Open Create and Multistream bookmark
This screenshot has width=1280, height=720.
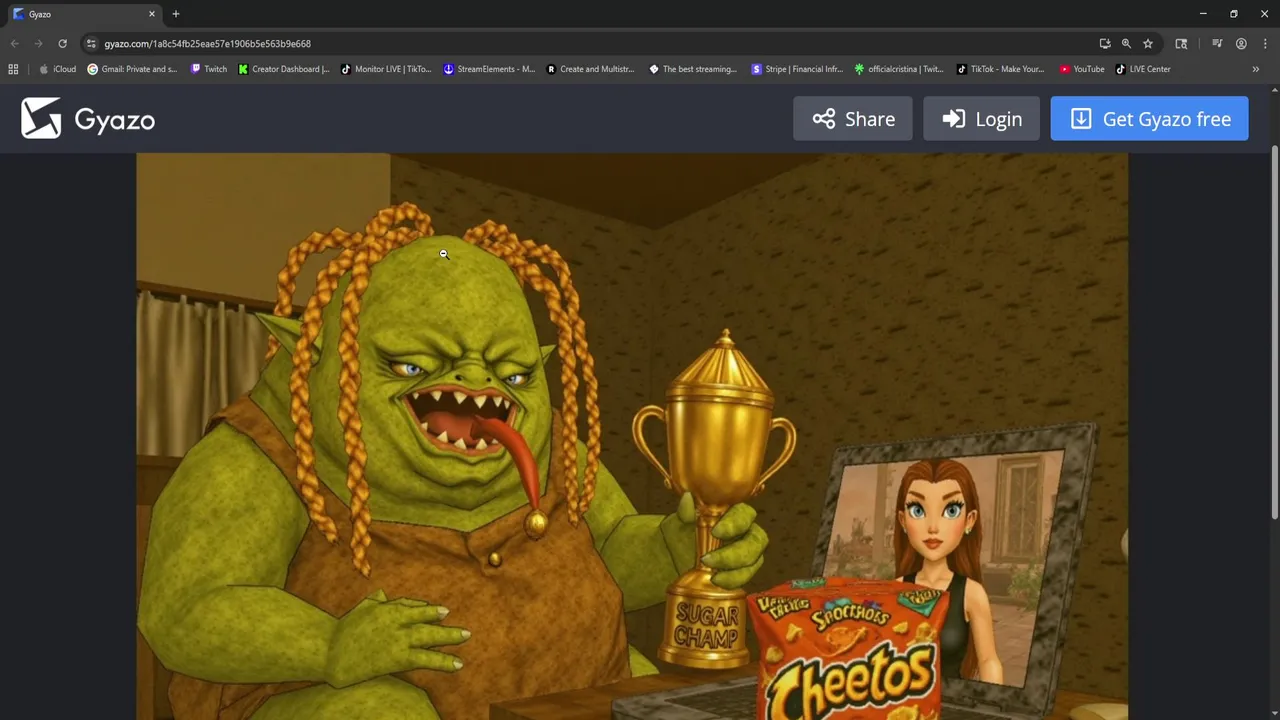(x=590, y=69)
